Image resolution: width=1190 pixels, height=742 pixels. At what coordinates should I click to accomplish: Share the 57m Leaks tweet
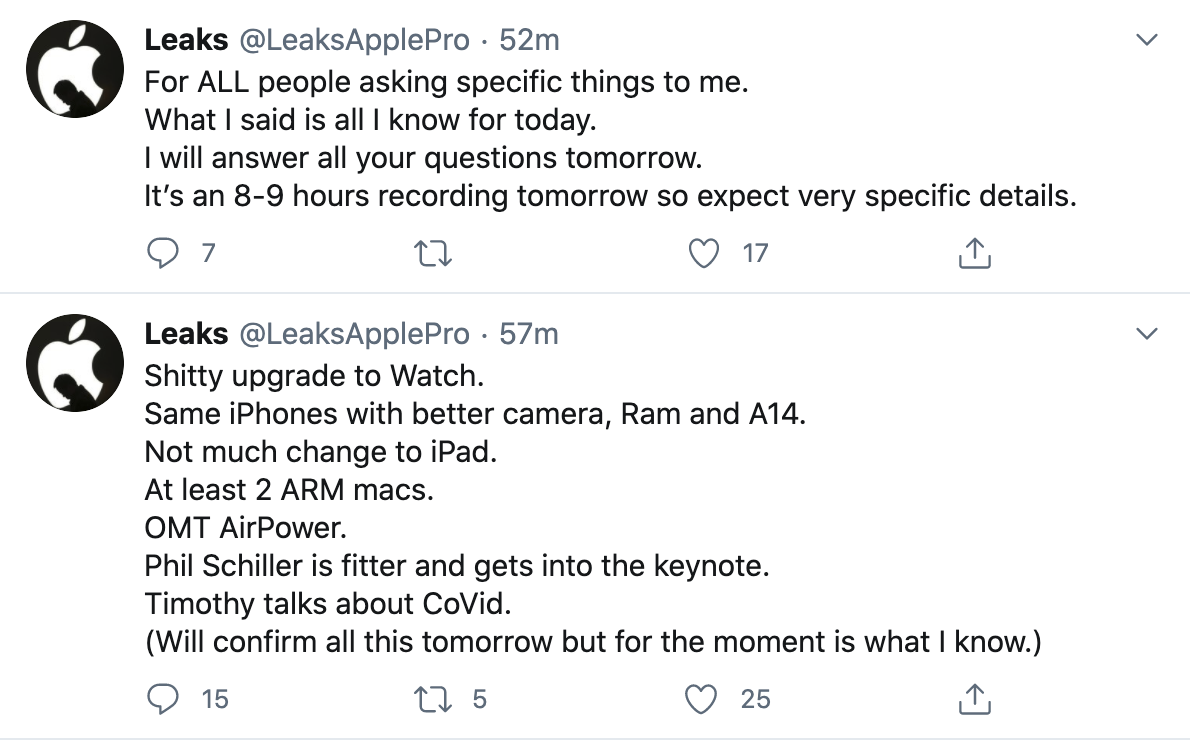(x=974, y=699)
